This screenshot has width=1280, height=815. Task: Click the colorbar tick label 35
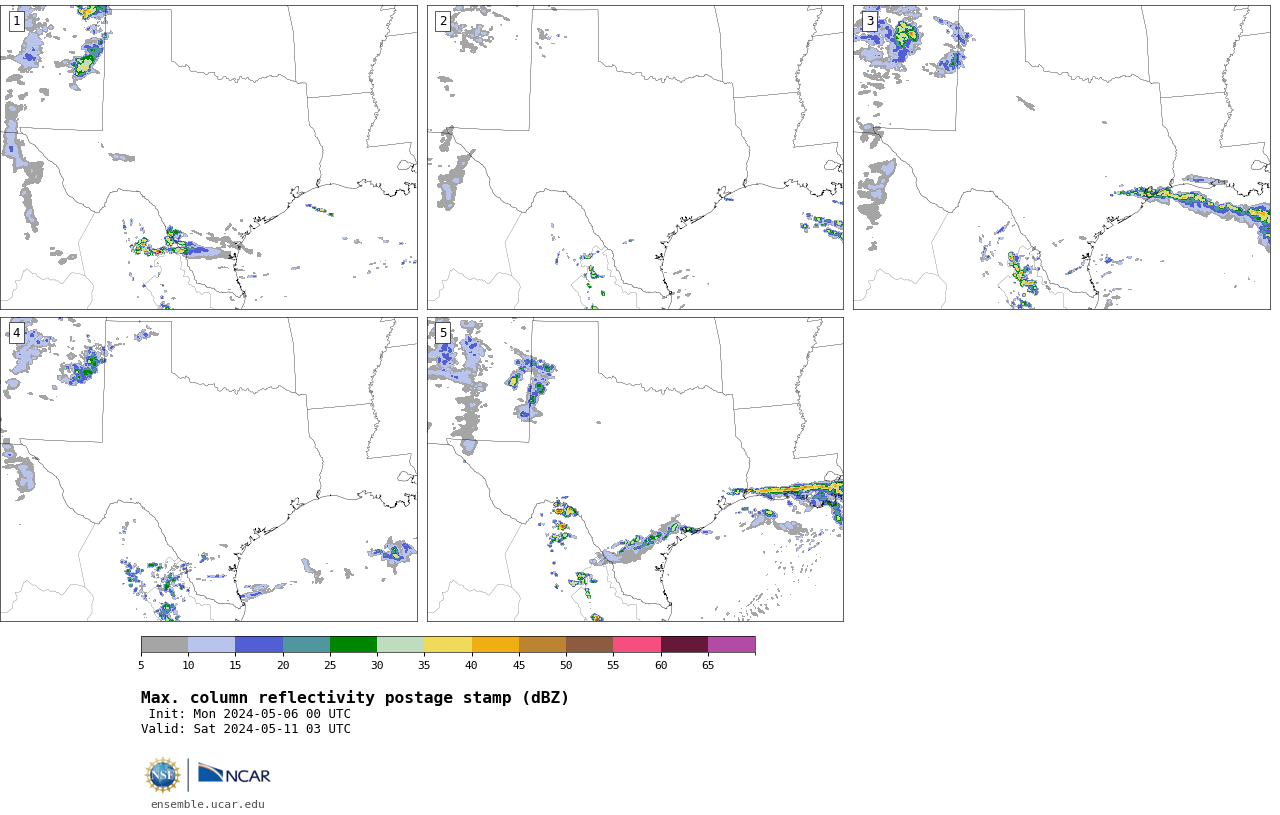(x=424, y=665)
